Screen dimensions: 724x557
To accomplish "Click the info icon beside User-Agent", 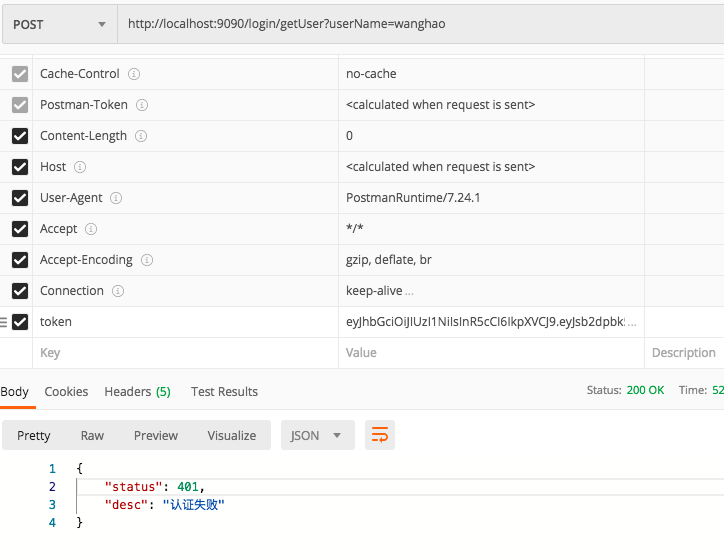I will pos(116,198).
